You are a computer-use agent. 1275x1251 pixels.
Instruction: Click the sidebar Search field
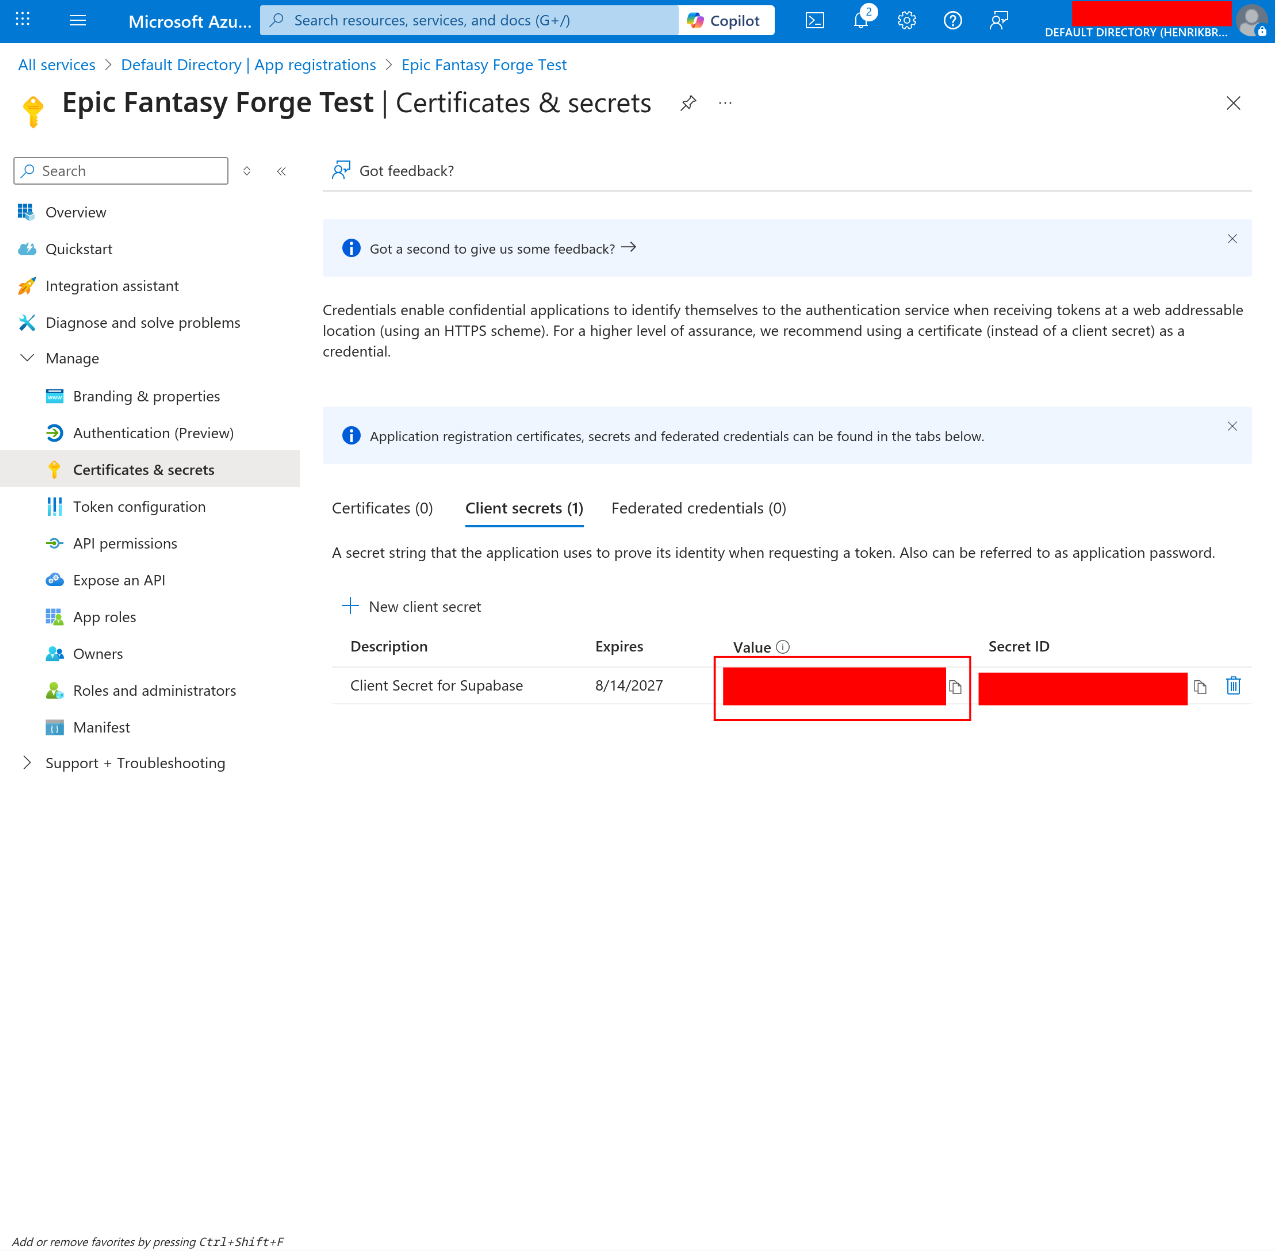120,170
